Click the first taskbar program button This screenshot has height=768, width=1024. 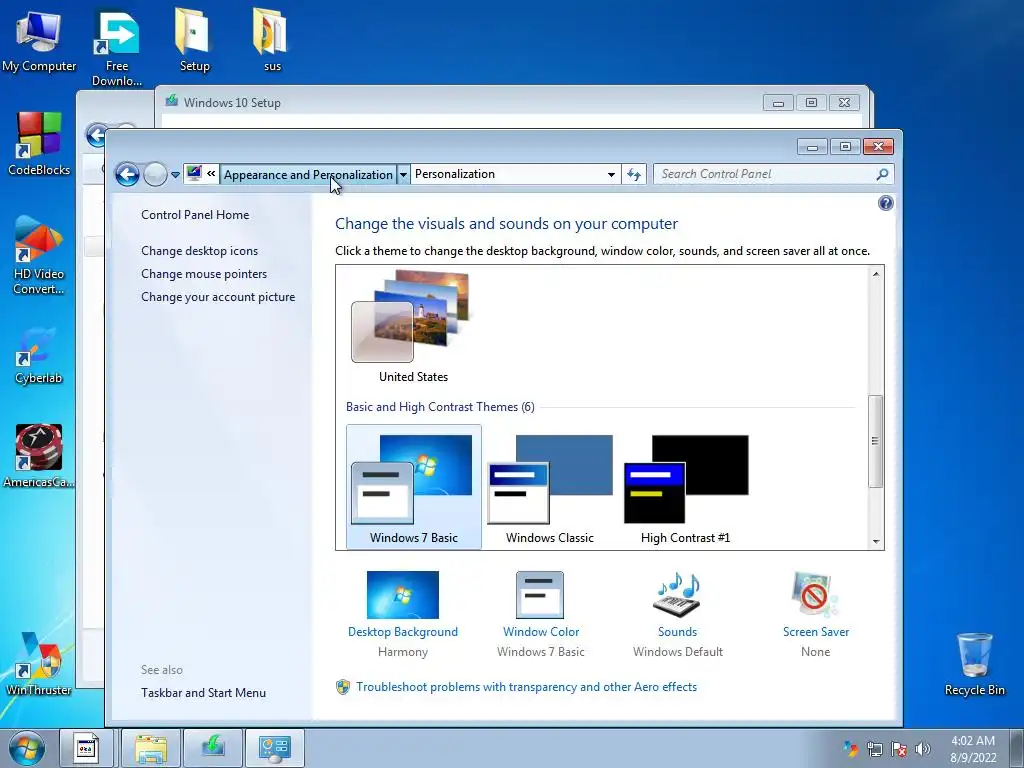pyautogui.click(x=86, y=748)
